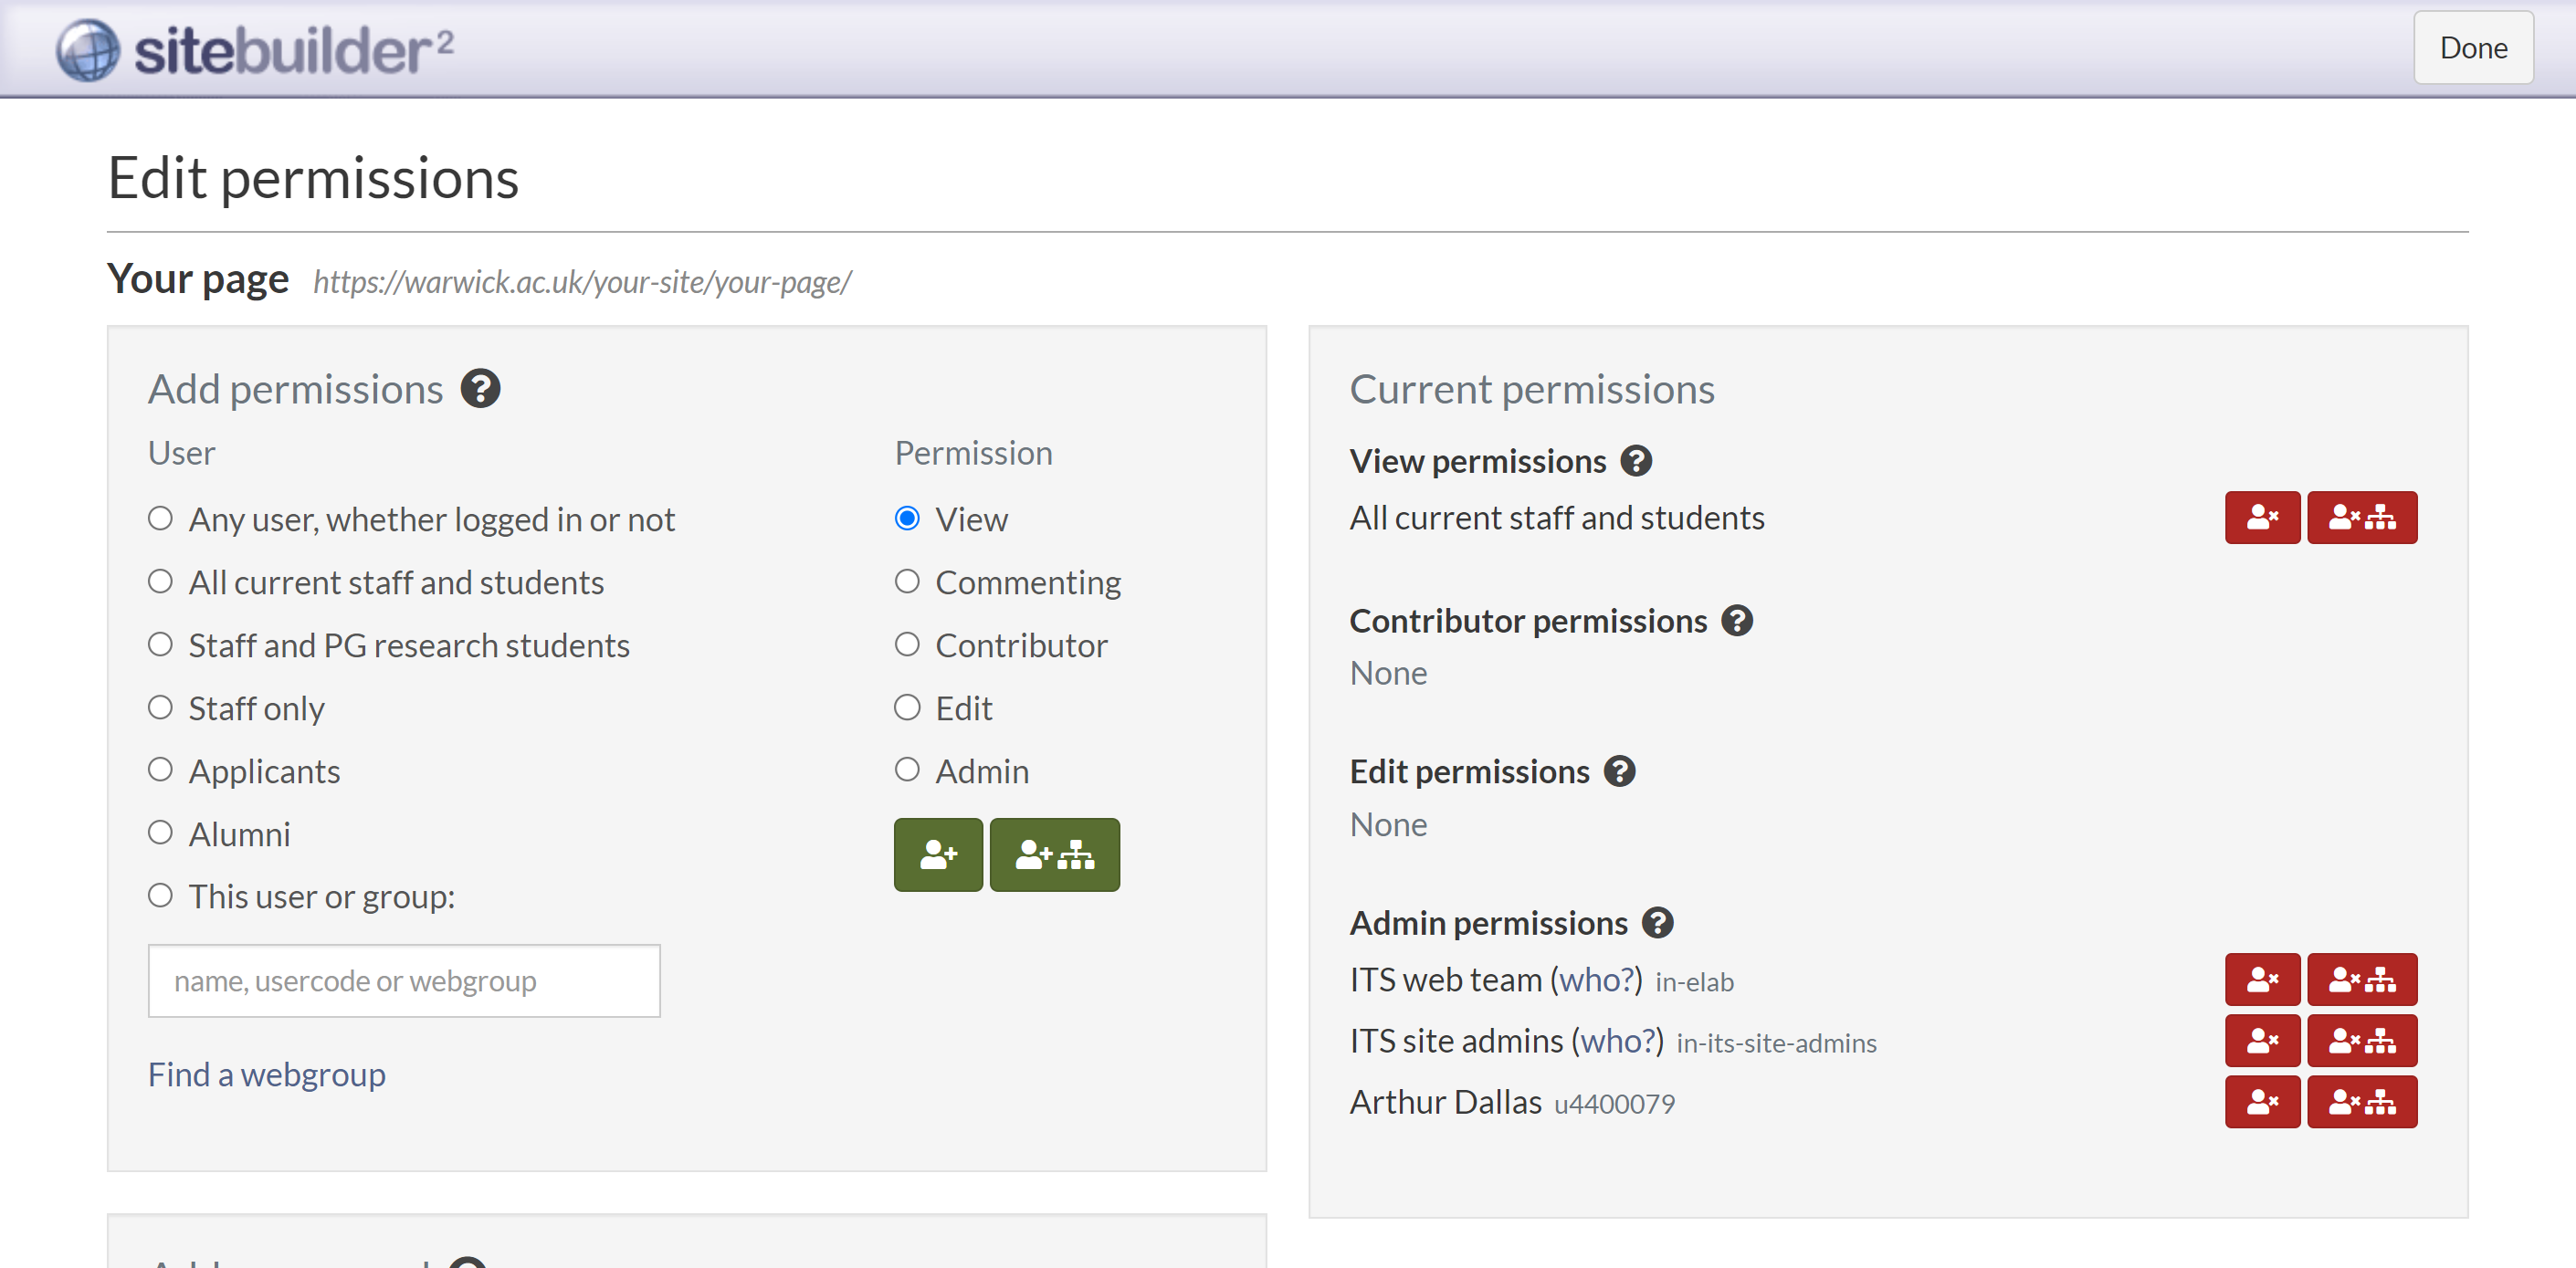Click the name, usercode or webgroup field
Image resolution: width=2576 pixels, height=1268 pixels.
(404, 981)
